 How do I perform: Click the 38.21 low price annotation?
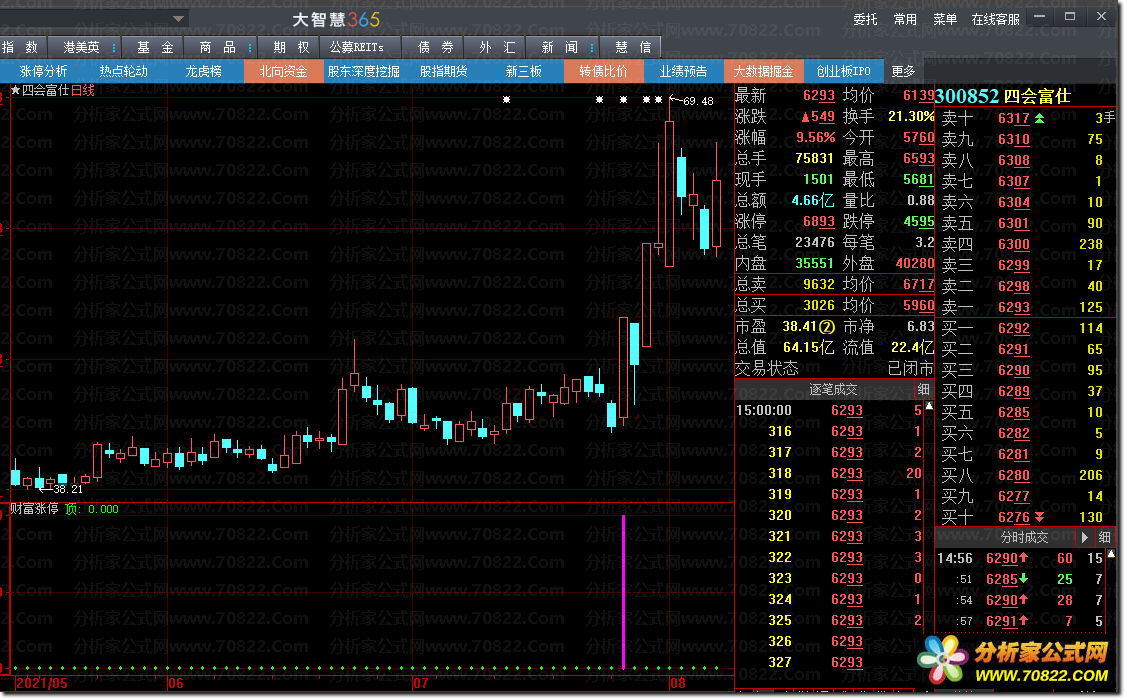(68, 489)
